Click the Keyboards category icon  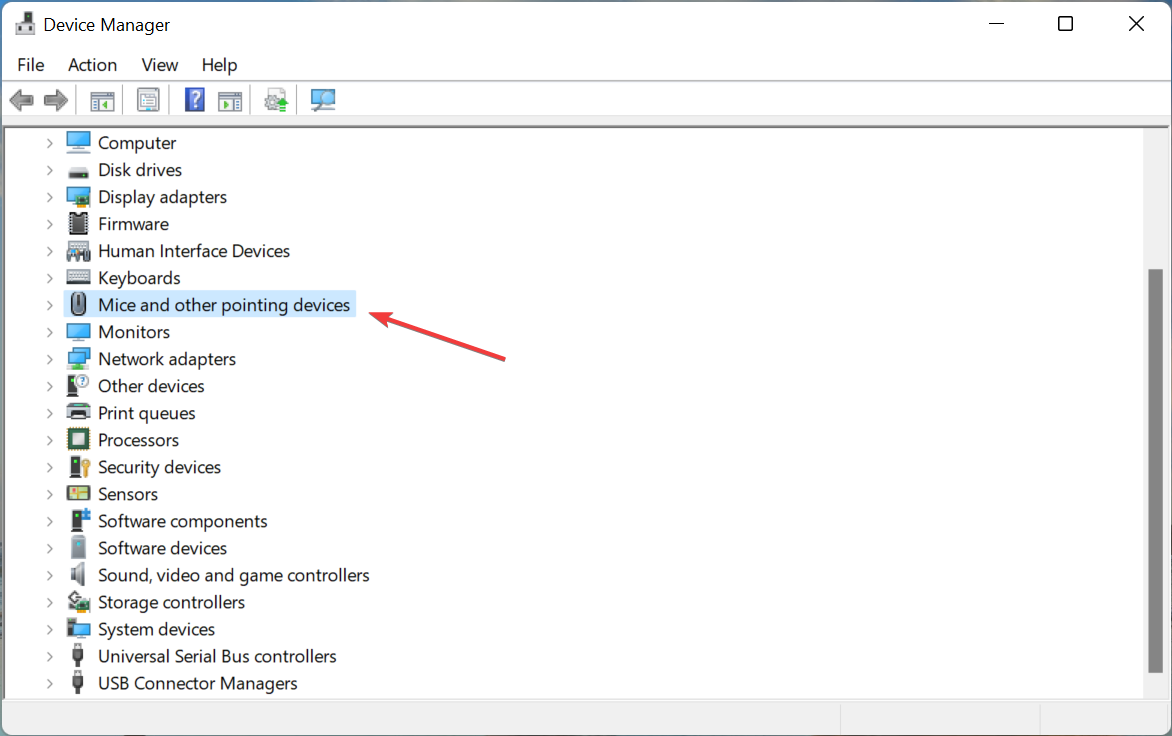tap(78, 277)
